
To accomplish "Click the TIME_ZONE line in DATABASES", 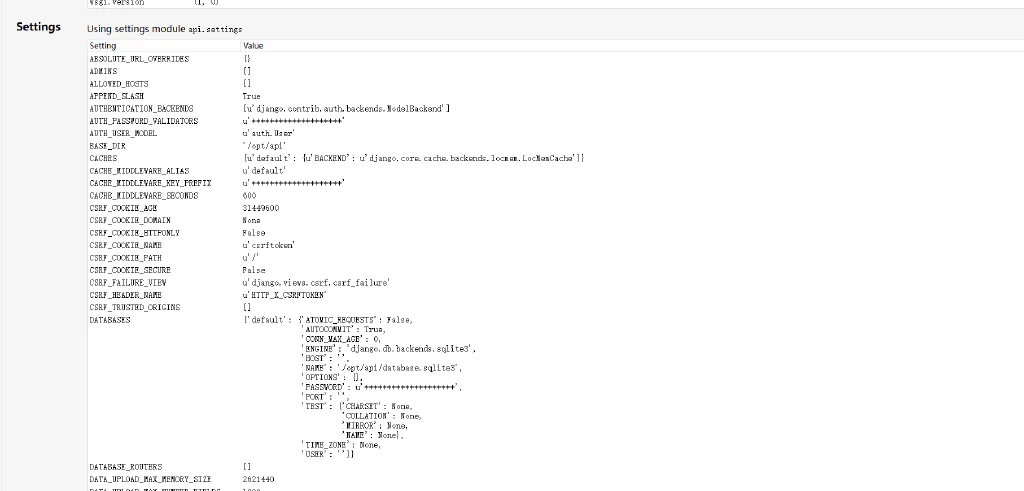I will [x=340, y=445].
